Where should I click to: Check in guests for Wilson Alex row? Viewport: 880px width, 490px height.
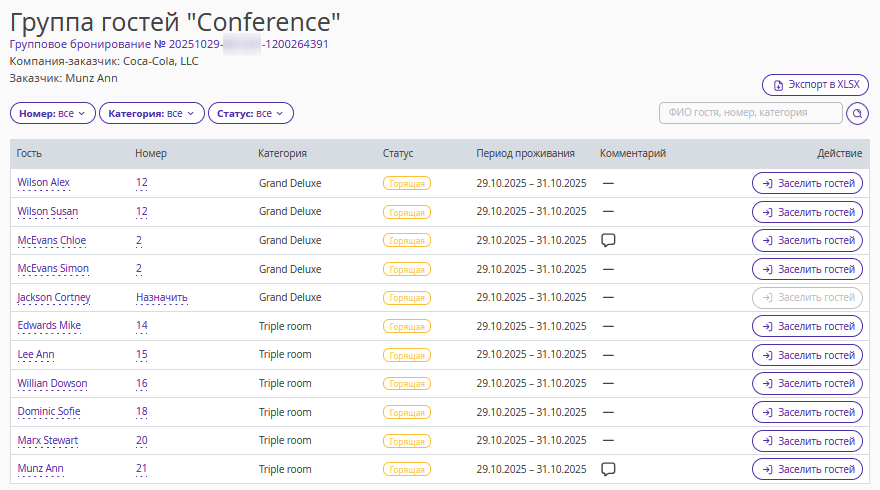coord(807,183)
